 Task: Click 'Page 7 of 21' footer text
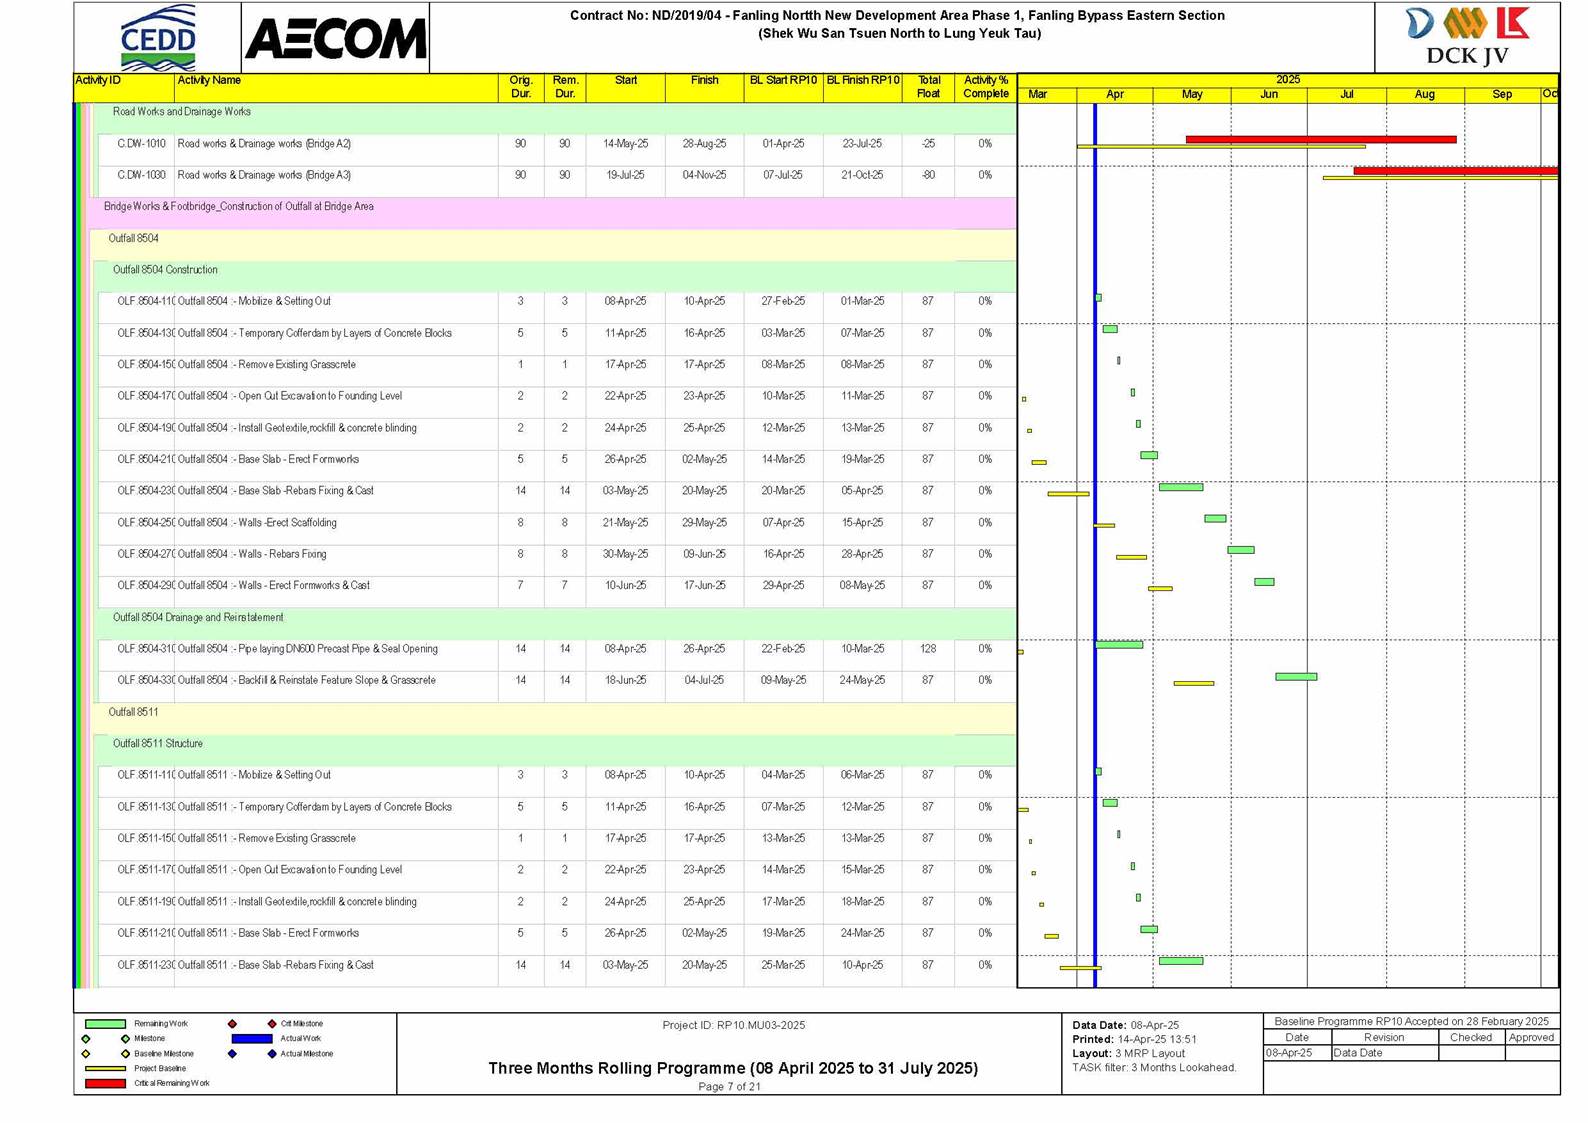click(729, 1086)
